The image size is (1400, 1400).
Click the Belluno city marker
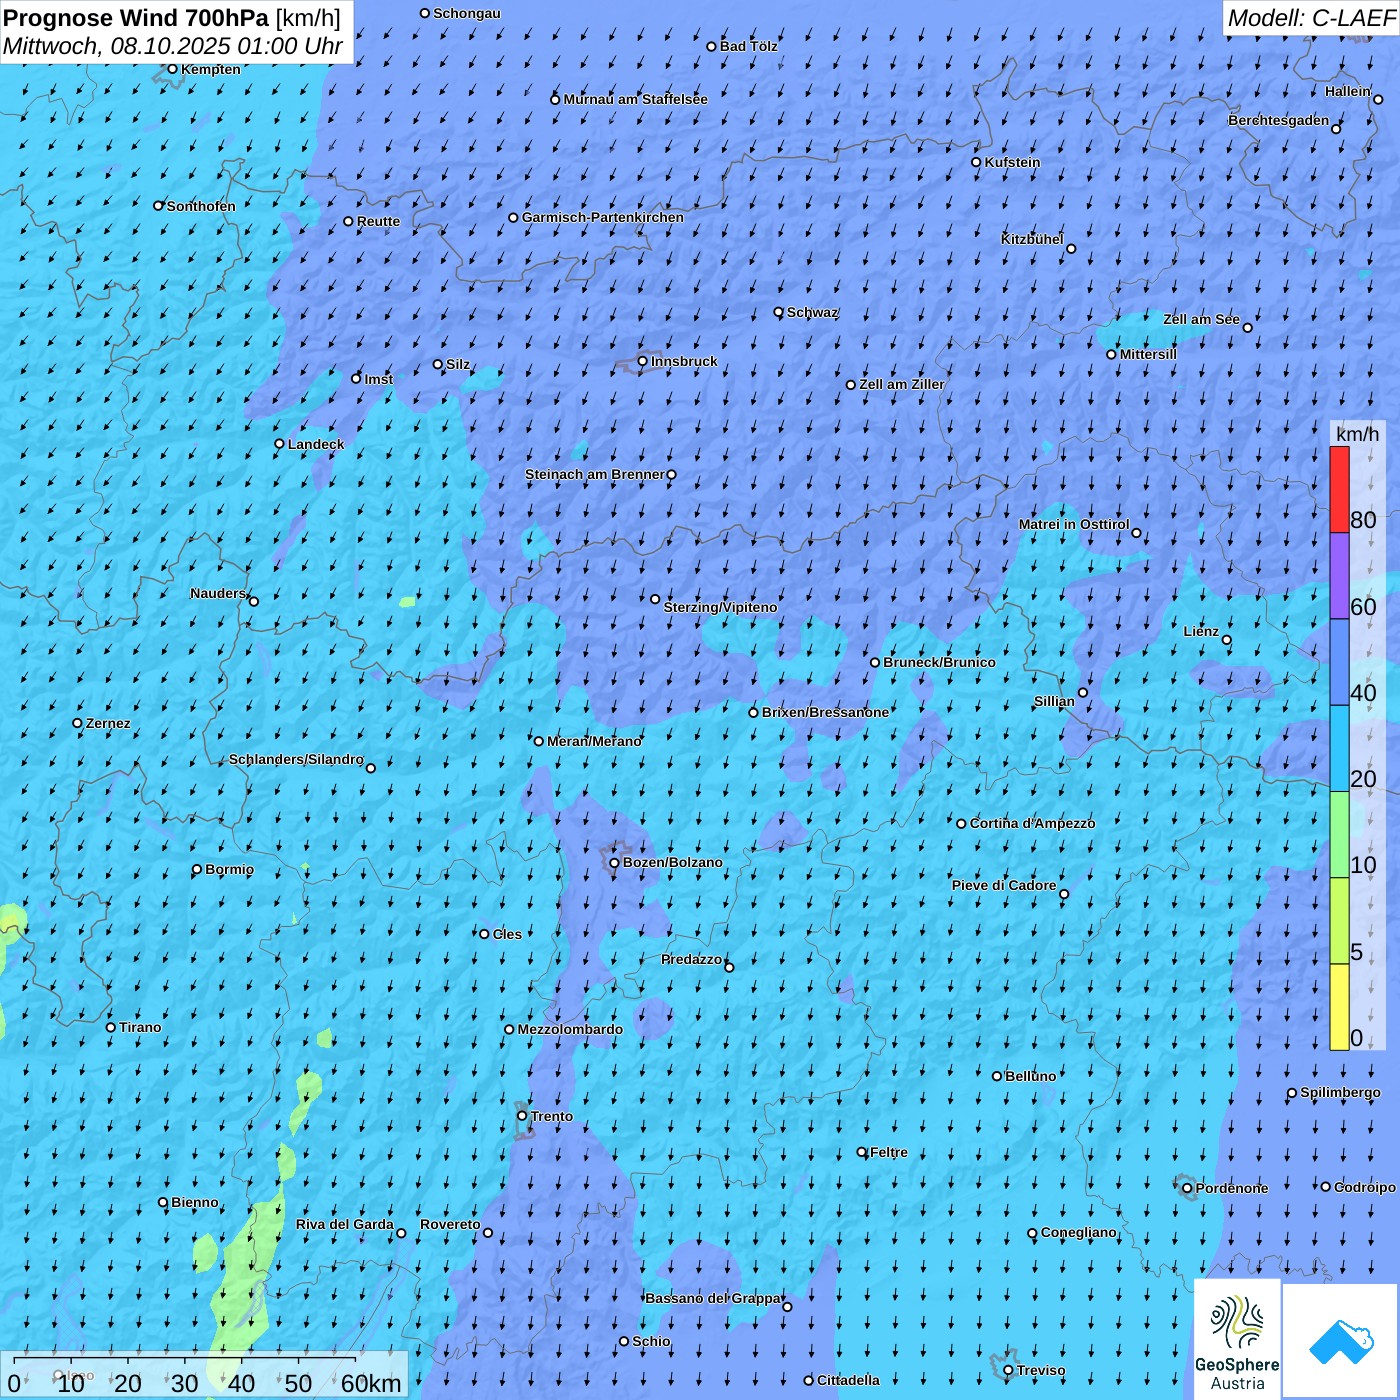click(997, 1076)
